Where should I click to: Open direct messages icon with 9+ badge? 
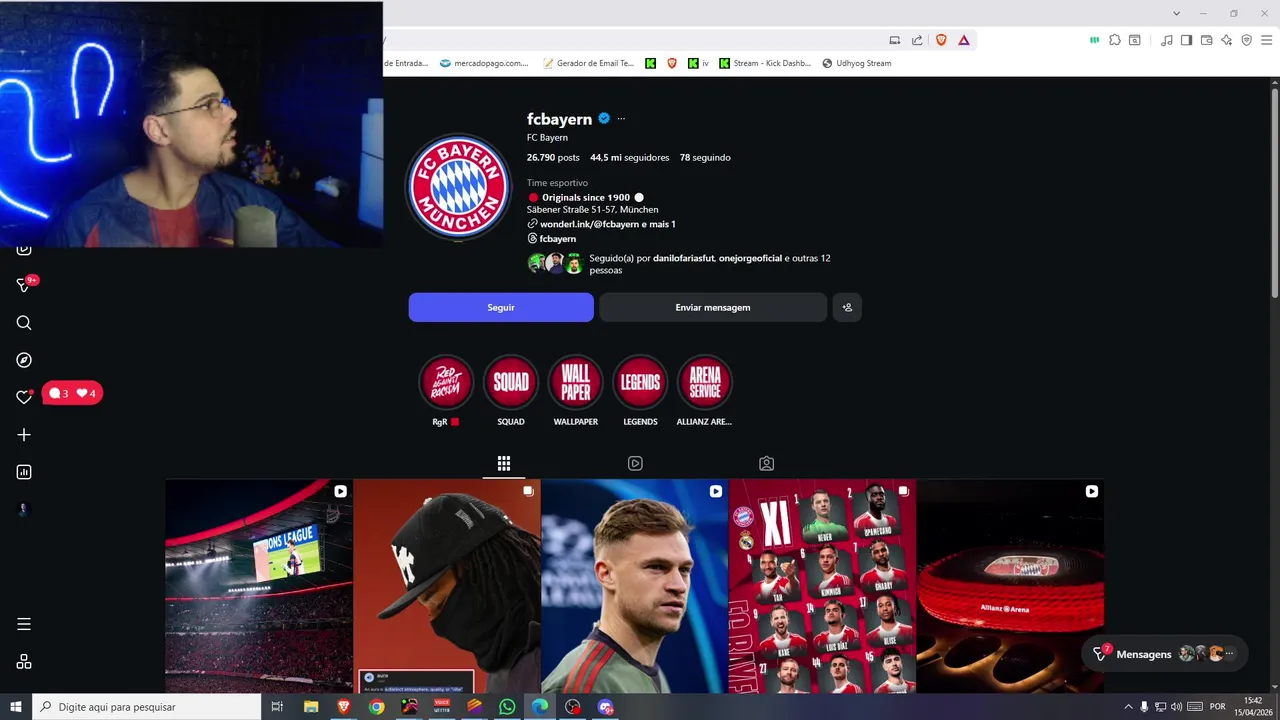24,285
